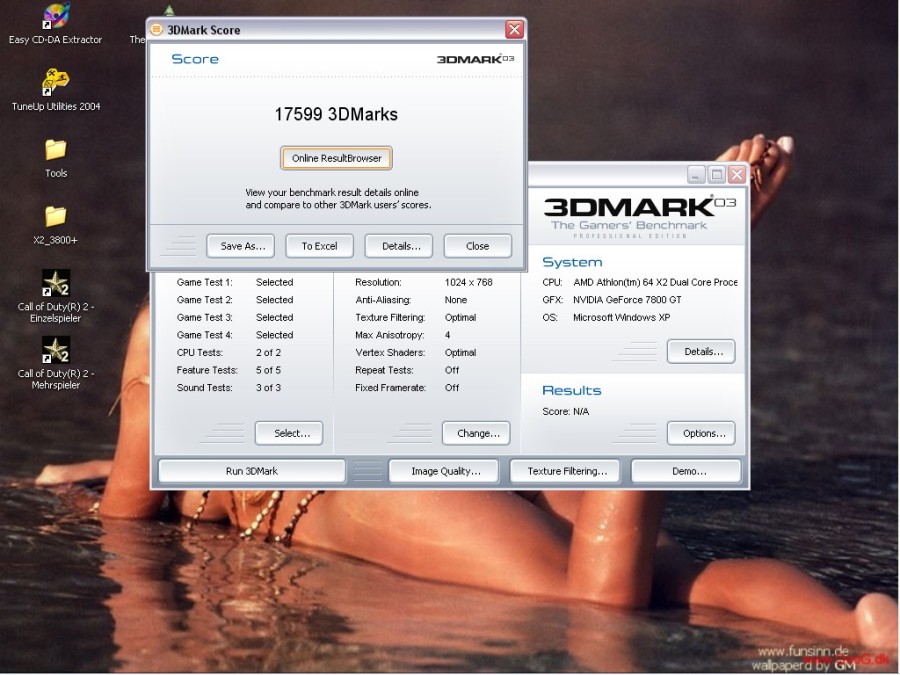Viewport: 900px width, 675px height.
Task: Click Save As in Score dialog
Action: pyautogui.click(x=240, y=246)
